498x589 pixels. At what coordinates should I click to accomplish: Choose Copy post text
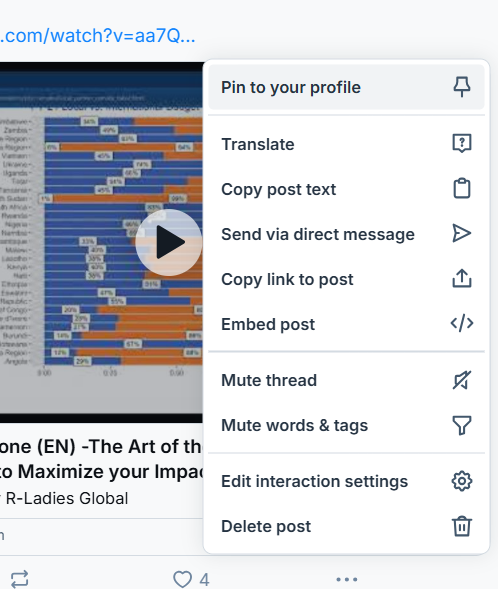pos(346,189)
